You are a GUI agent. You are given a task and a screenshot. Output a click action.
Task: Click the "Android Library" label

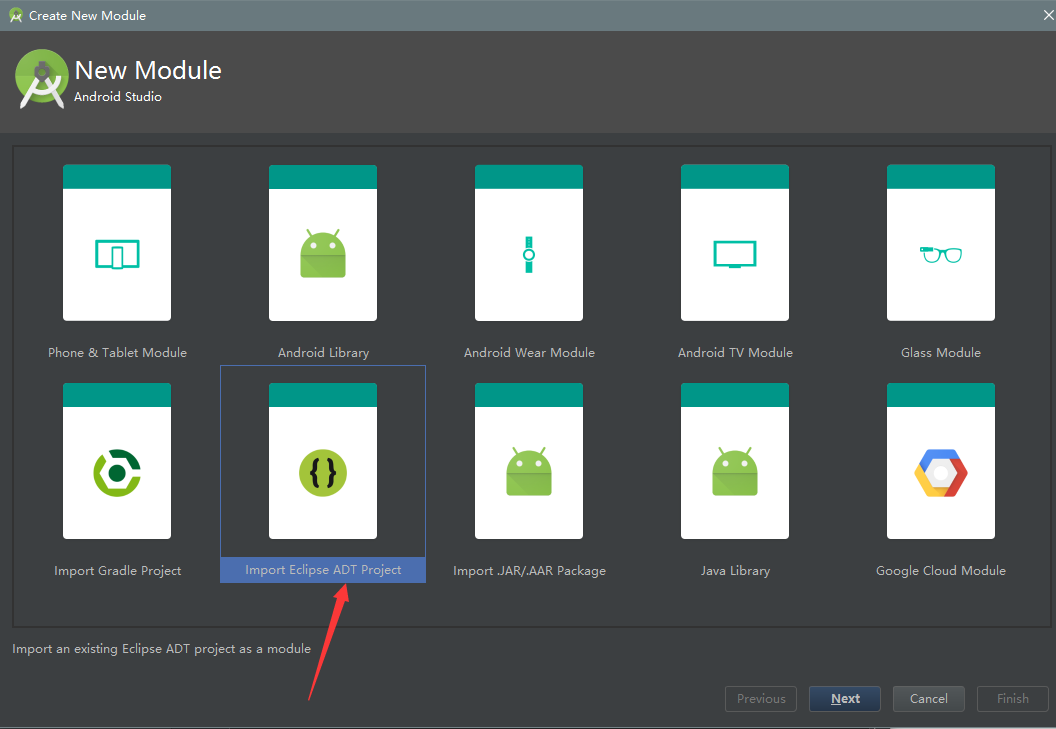(323, 352)
